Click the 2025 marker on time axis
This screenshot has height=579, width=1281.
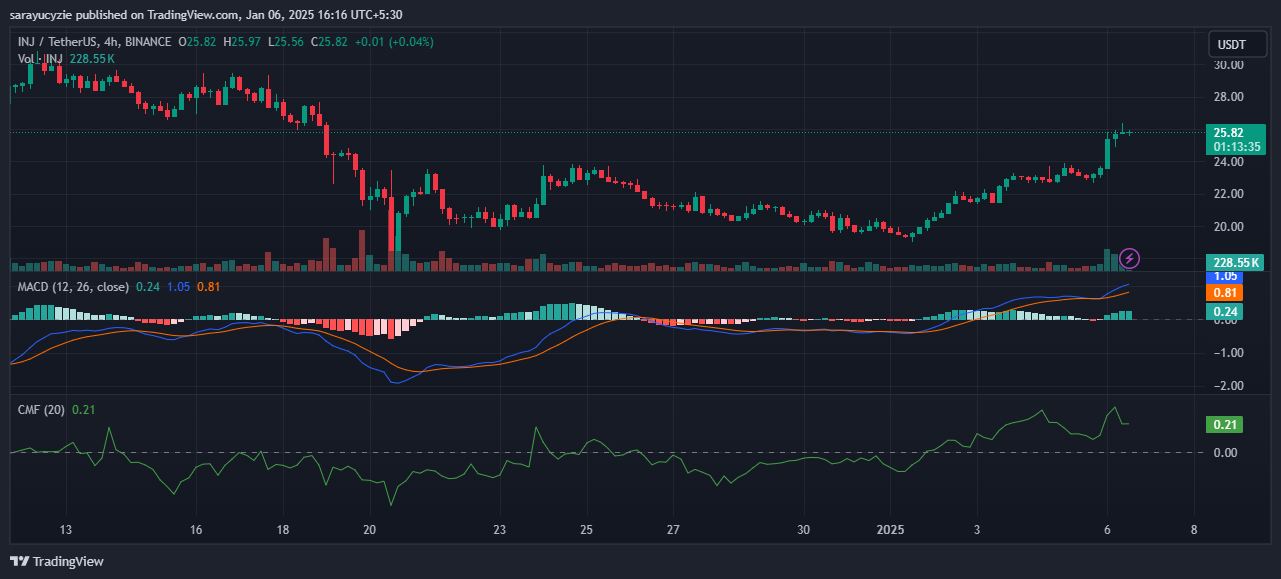(890, 529)
